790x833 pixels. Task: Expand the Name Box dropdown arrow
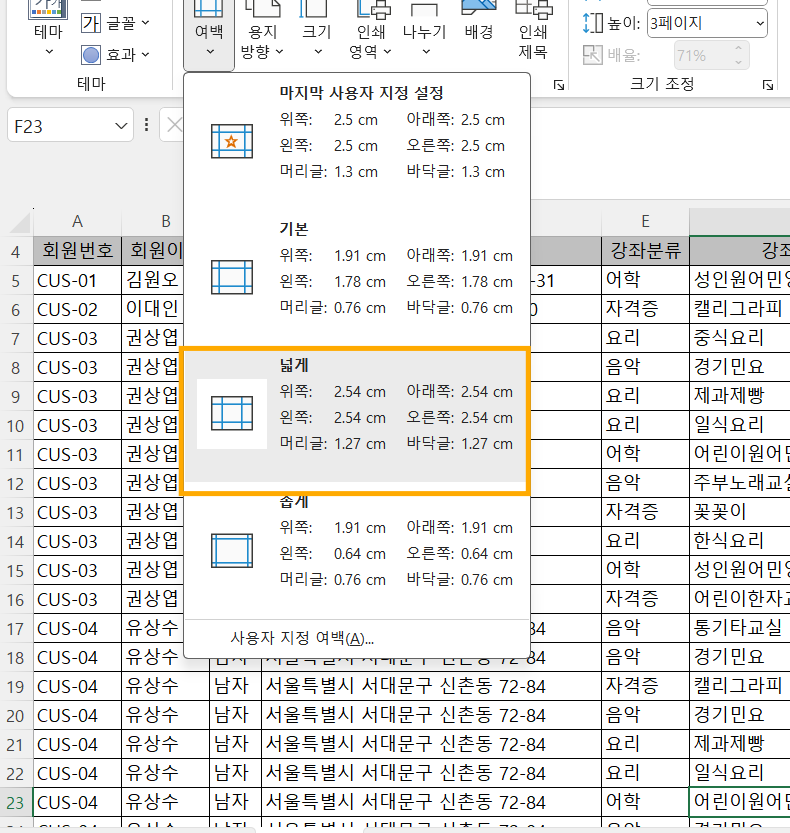(x=121, y=126)
